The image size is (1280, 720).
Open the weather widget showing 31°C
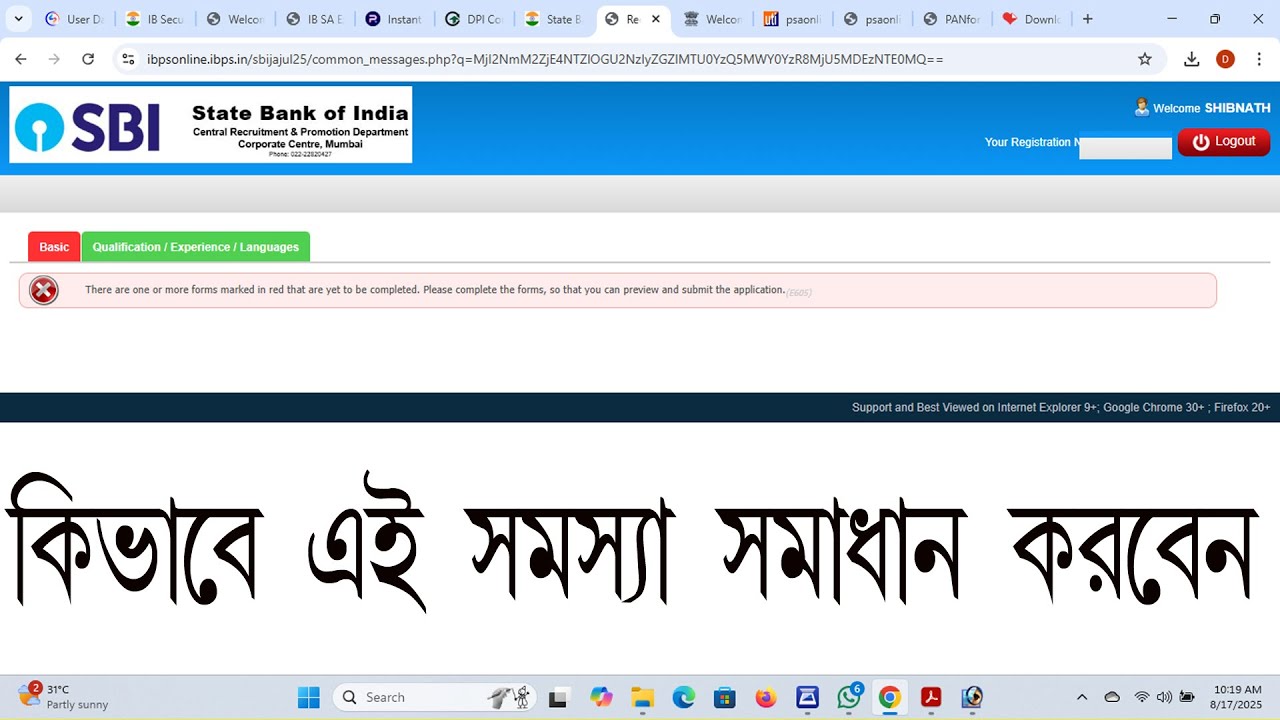(x=62, y=696)
